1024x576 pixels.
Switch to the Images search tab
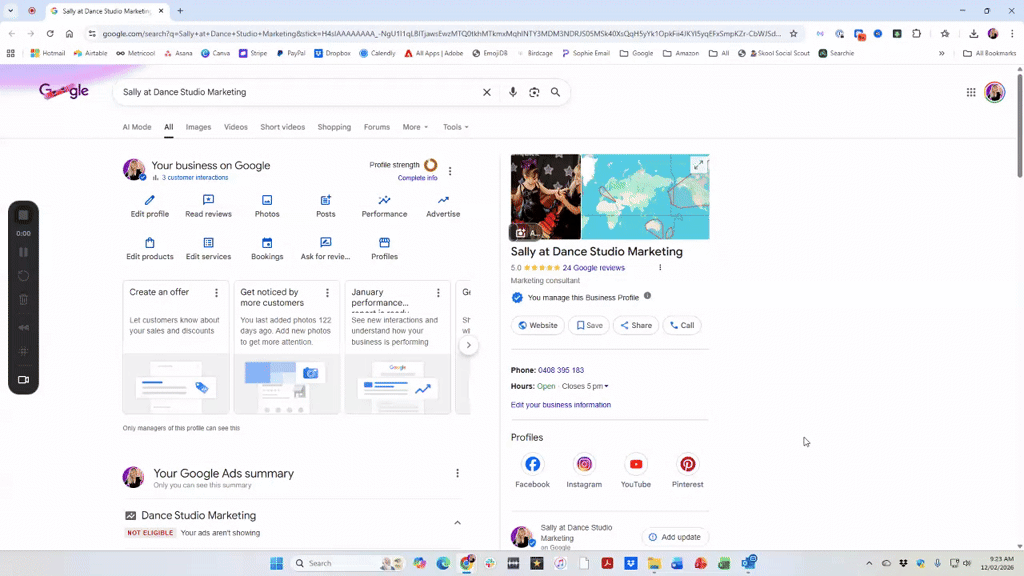pyautogui.click(x=197, y=127)
